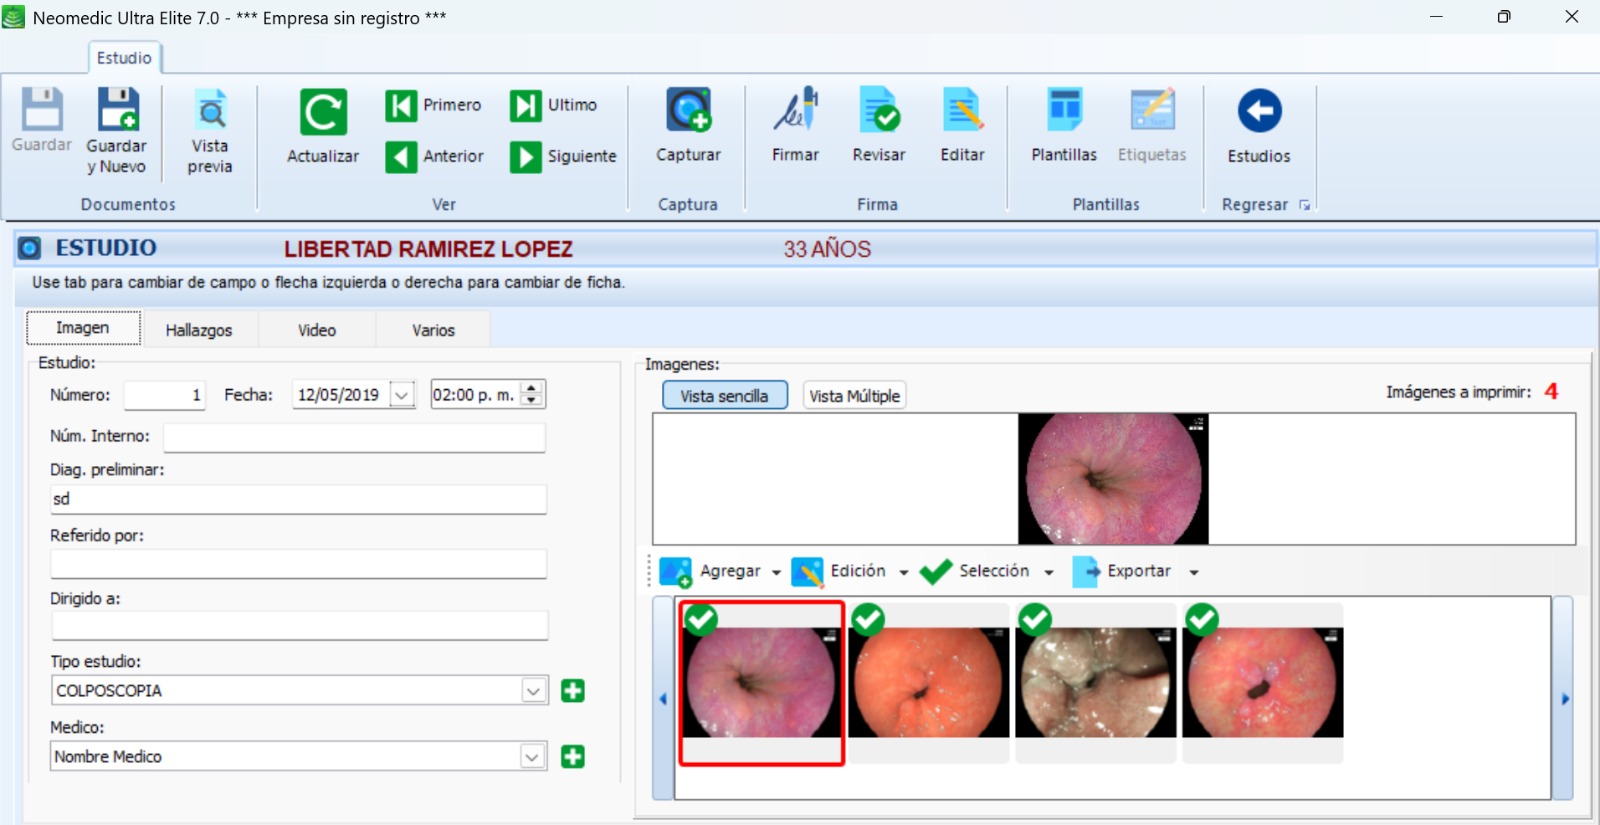
Task: Open the Video tab
Action: [x=317, y=330]
